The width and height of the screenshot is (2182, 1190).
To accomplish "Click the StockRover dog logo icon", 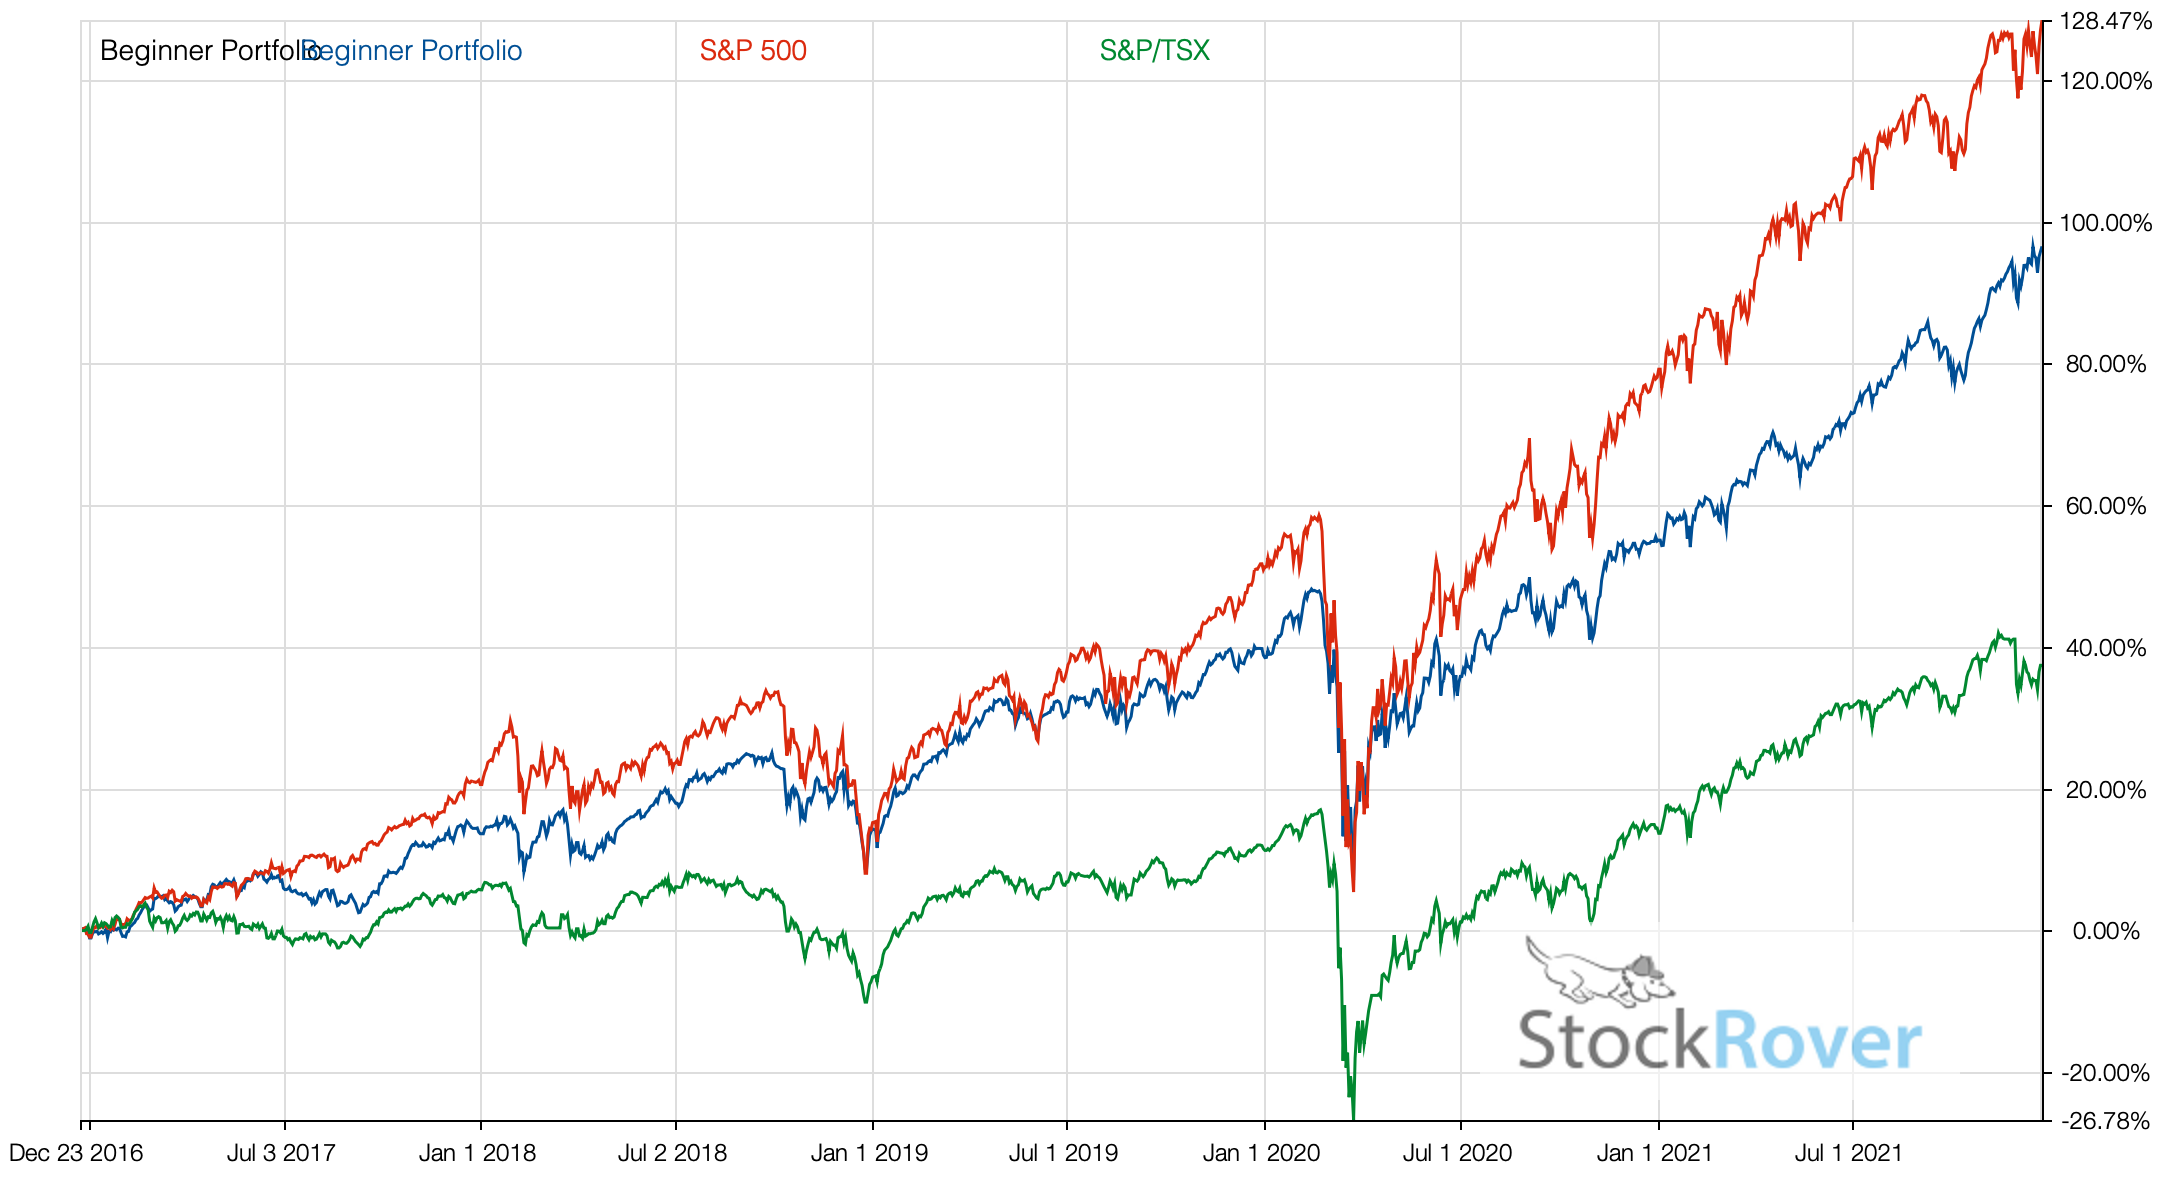I will coord(1599,970).
